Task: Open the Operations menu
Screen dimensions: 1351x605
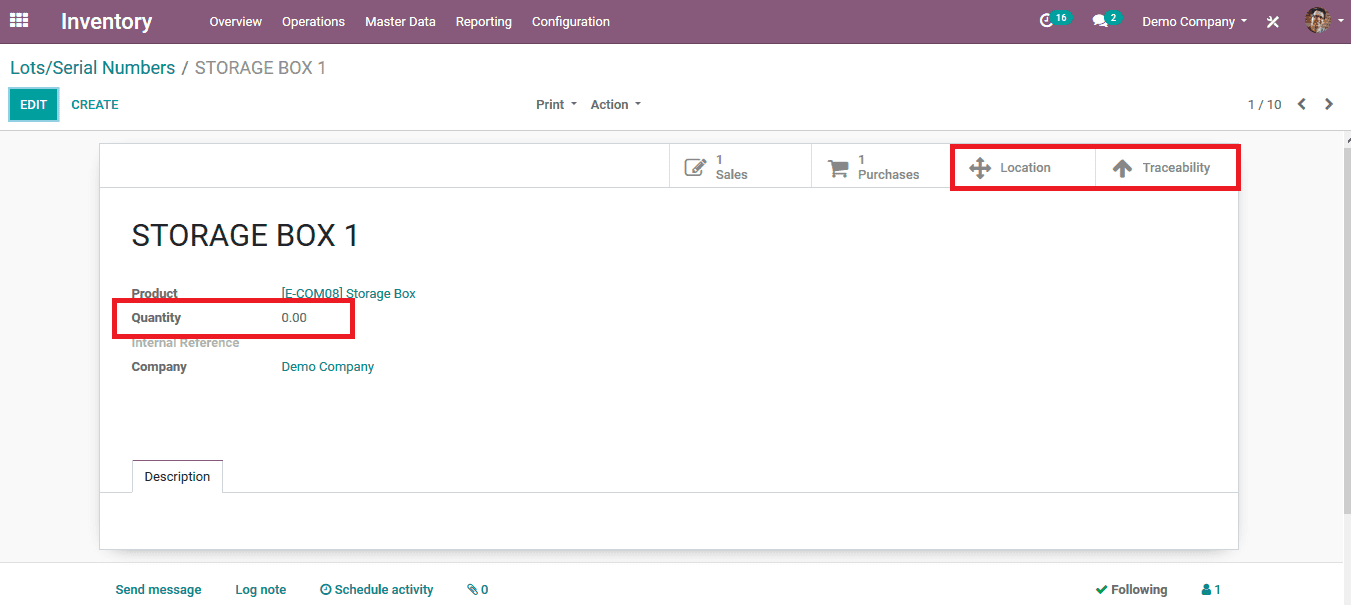Action: point(313,21)
